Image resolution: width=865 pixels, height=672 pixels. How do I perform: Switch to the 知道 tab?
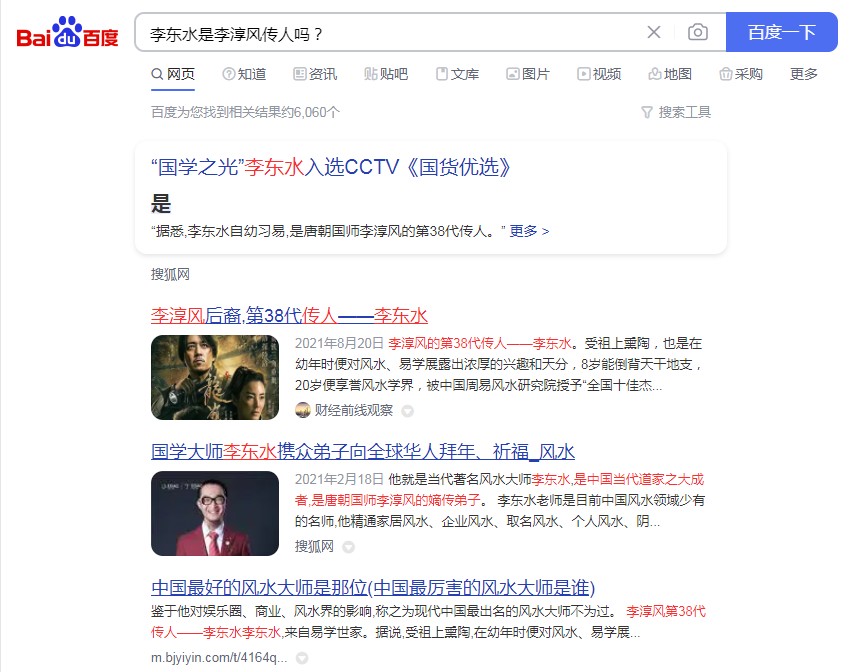click(244, 74)
